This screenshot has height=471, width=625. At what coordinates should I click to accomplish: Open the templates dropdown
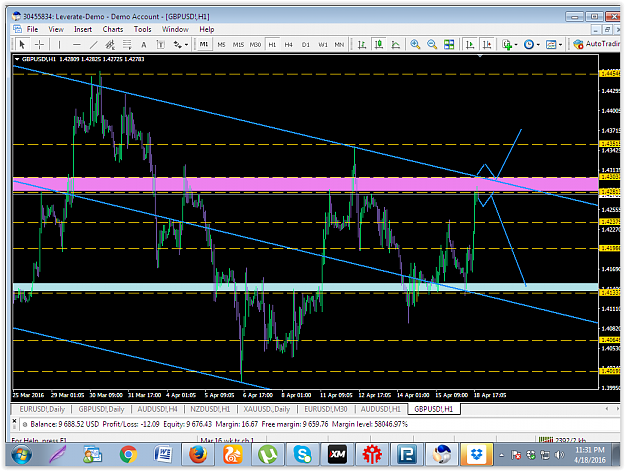(554, 45)
